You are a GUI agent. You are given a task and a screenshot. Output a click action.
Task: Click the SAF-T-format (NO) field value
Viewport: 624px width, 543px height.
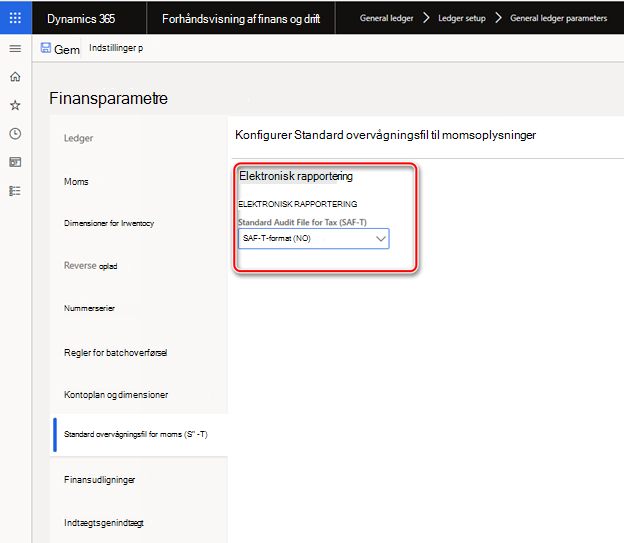[x=277, y=238]
